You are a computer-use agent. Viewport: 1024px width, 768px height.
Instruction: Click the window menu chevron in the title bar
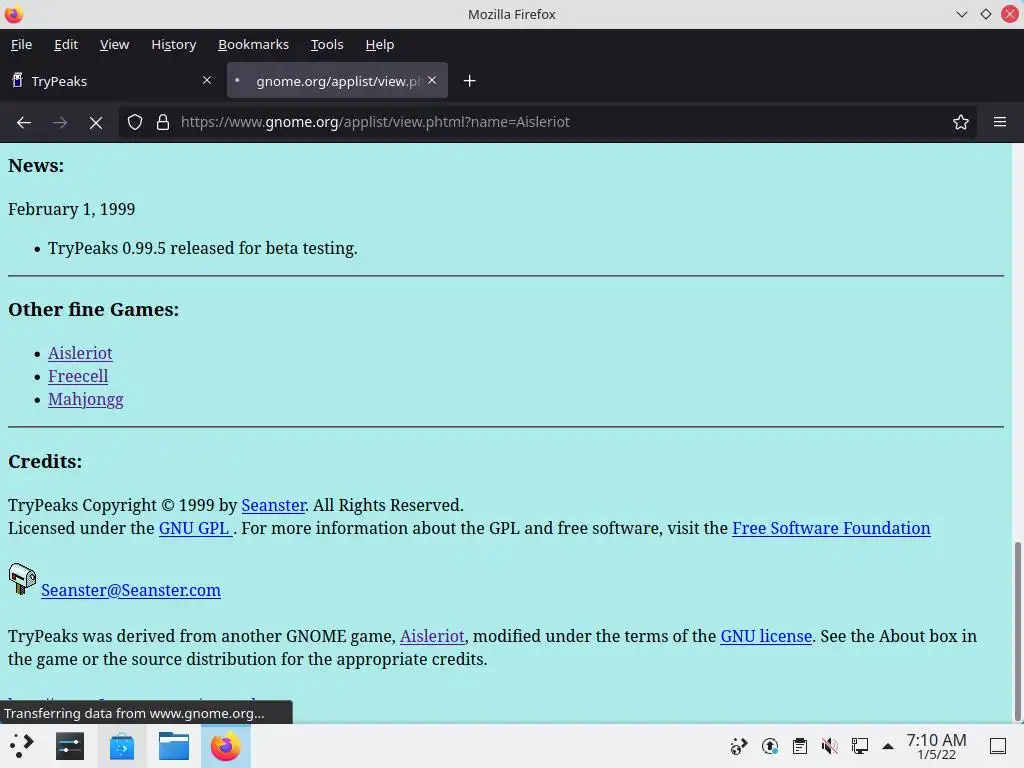[x=961, y=14]
